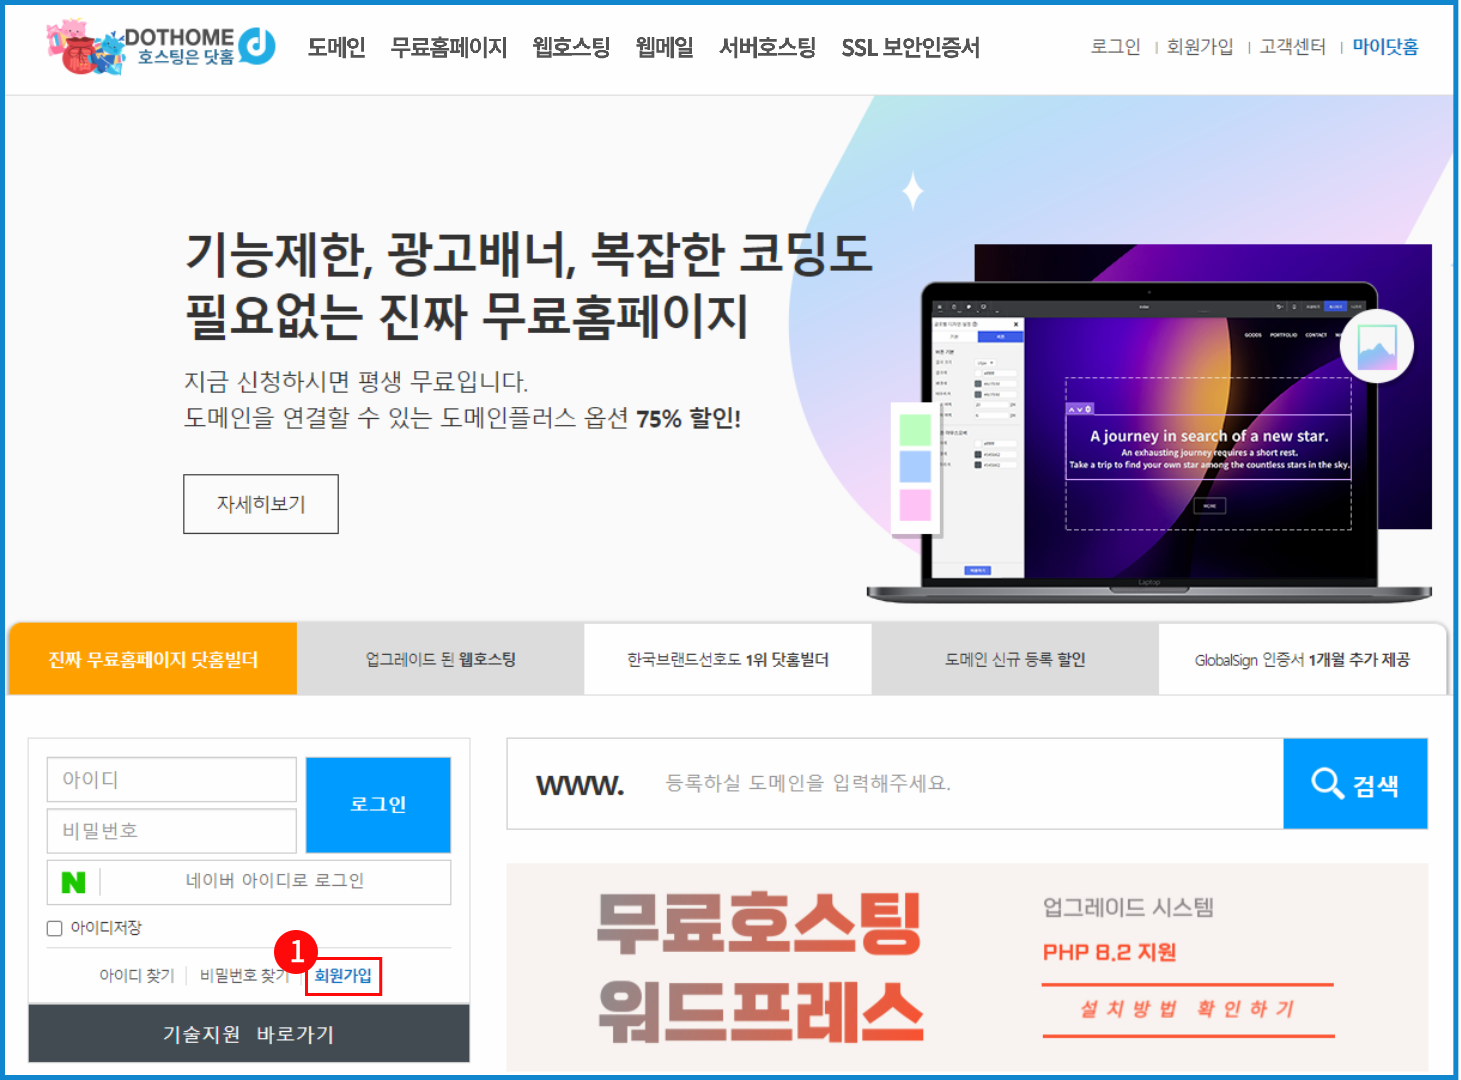This screenshot has height=1080, width=1461.
Task: Click the green Naver N icon
Action: pyautogui.click(x=74, y=882)
